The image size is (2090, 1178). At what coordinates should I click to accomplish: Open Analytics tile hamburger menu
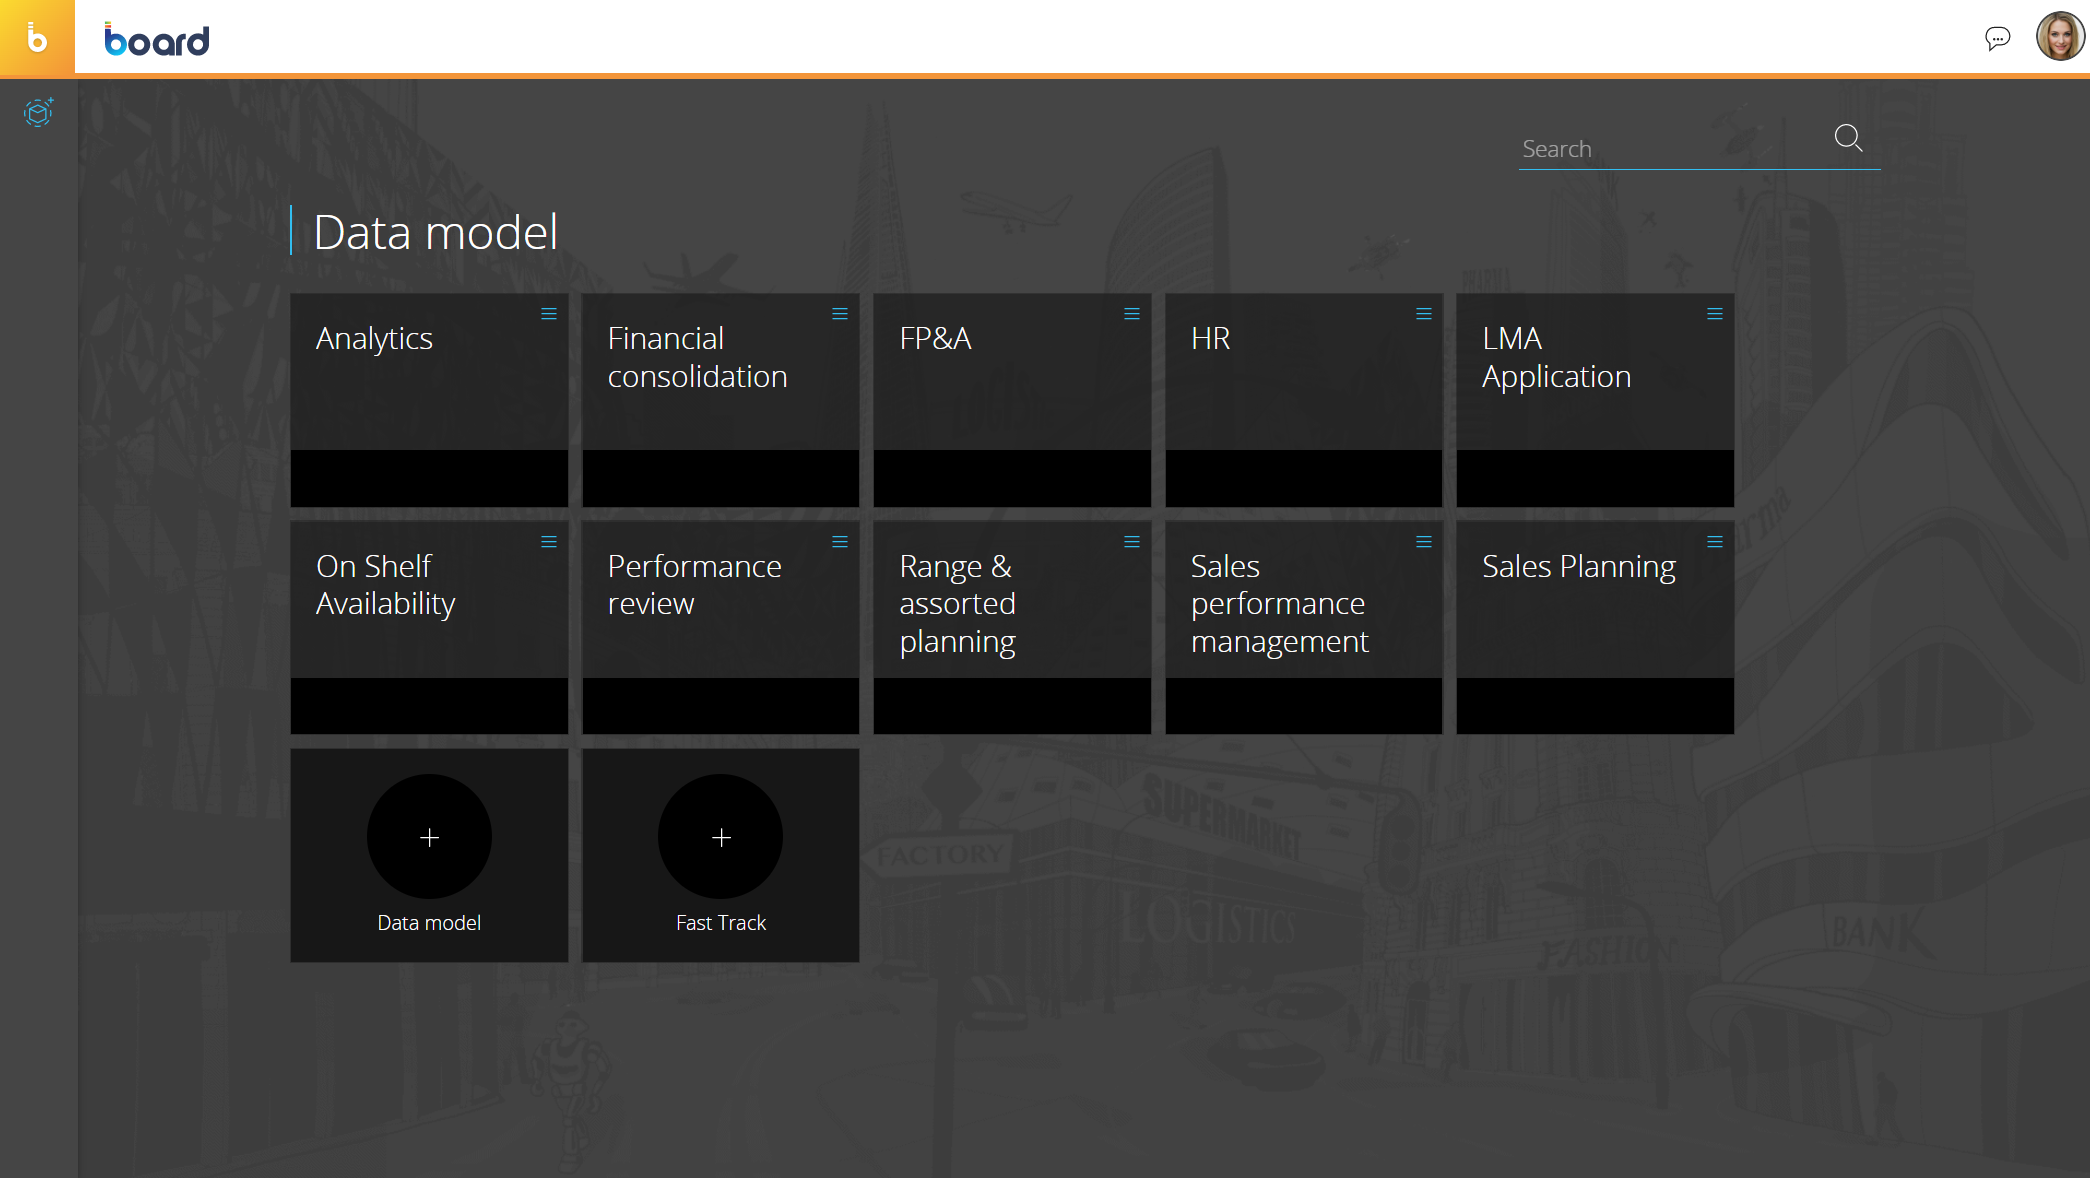click(x=549, y=314)
